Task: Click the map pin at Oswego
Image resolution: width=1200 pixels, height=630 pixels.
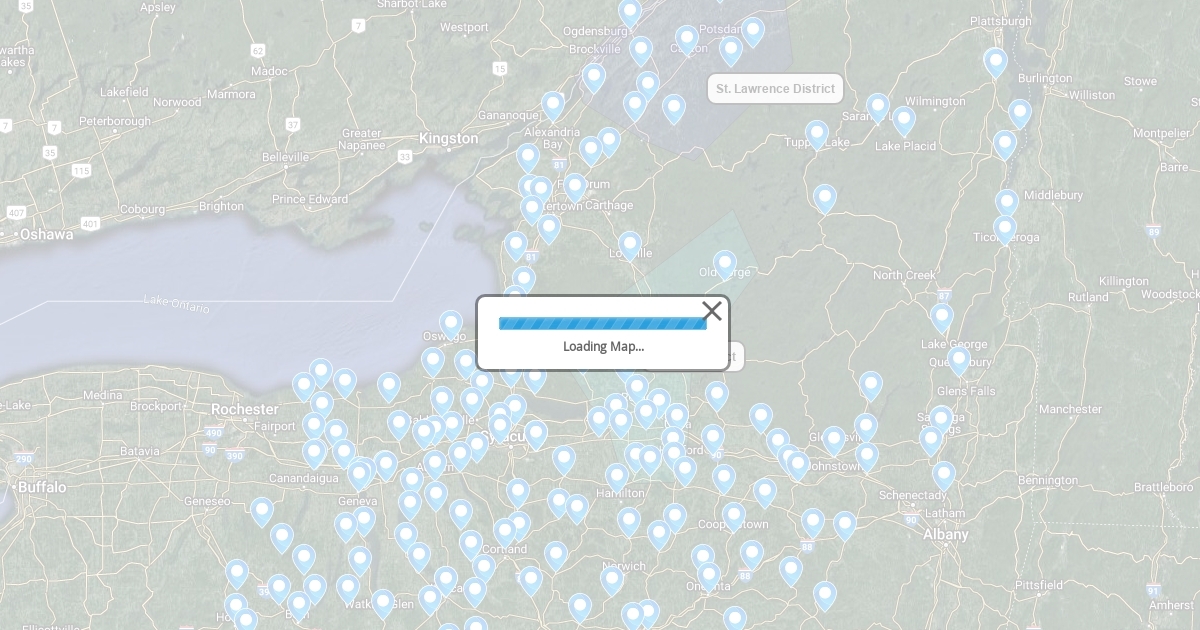Action: point(451,324)
